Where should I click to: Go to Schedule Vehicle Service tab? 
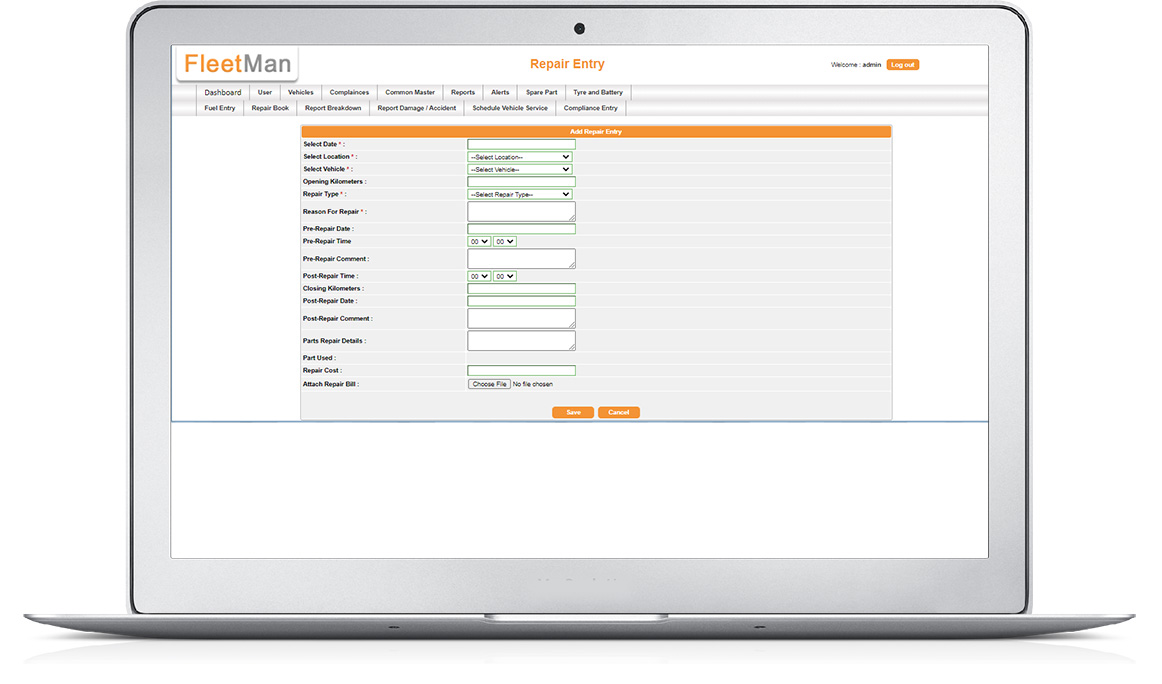point(510,108)
